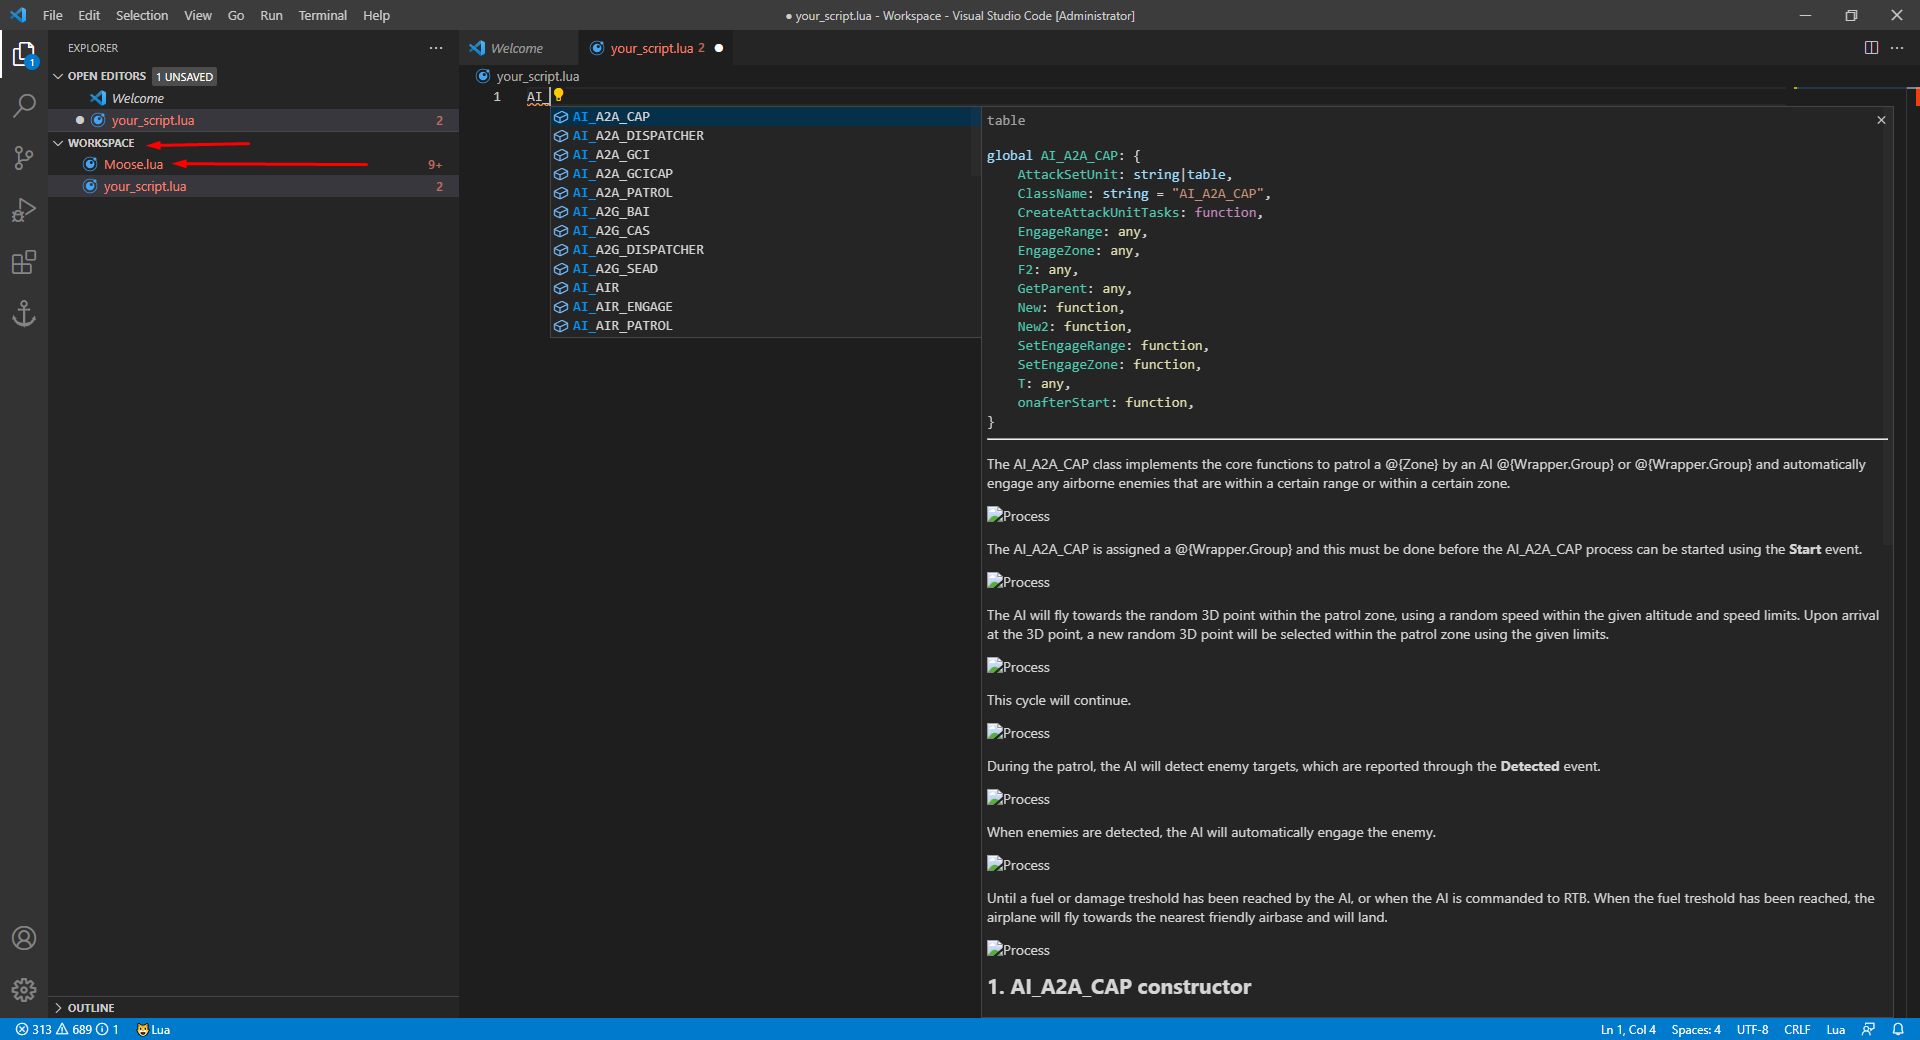Image resolution: width=1920 pixels, height=1040 pixels.
Task: Change the UTF-8 file encoding
Action: coord(1752,1029)
